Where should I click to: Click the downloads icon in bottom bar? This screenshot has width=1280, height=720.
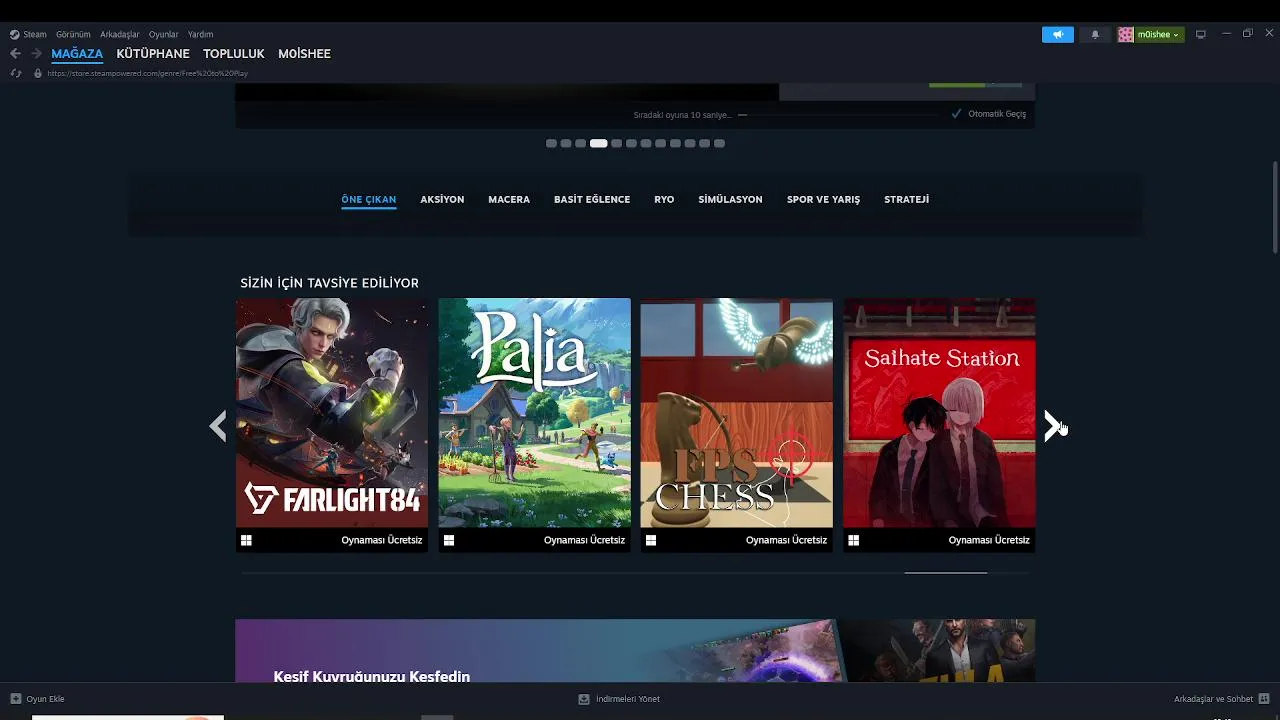pyautogui.click(x=584, y=699)
